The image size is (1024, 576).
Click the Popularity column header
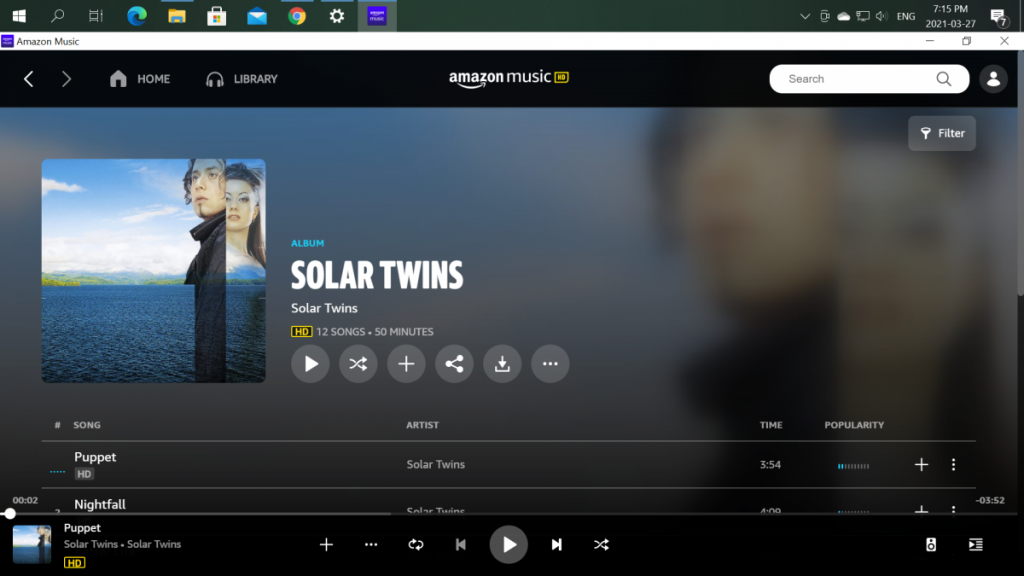coord(854,425)
